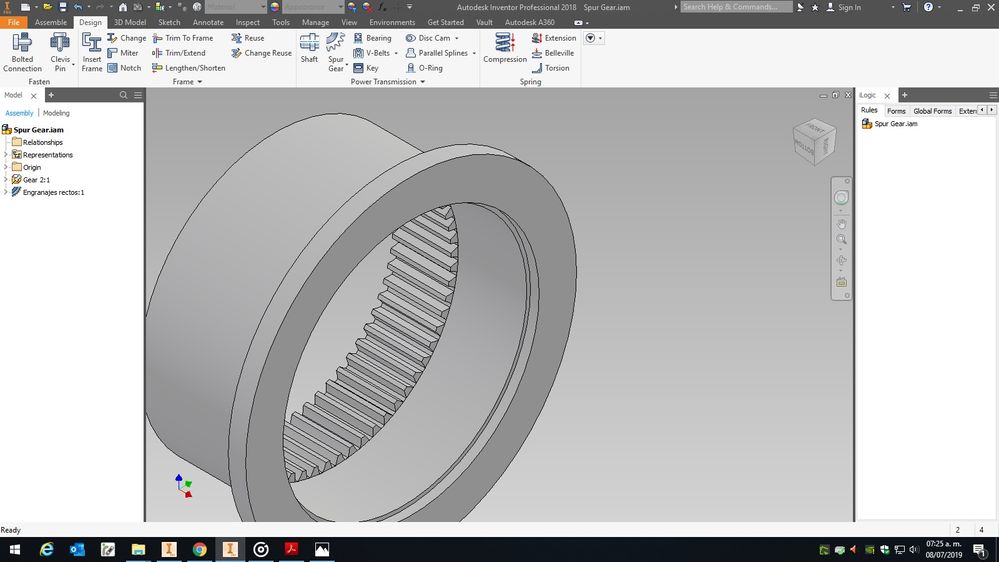Select Spur Gear.iam in iLogic Rules

pos(889,124)
